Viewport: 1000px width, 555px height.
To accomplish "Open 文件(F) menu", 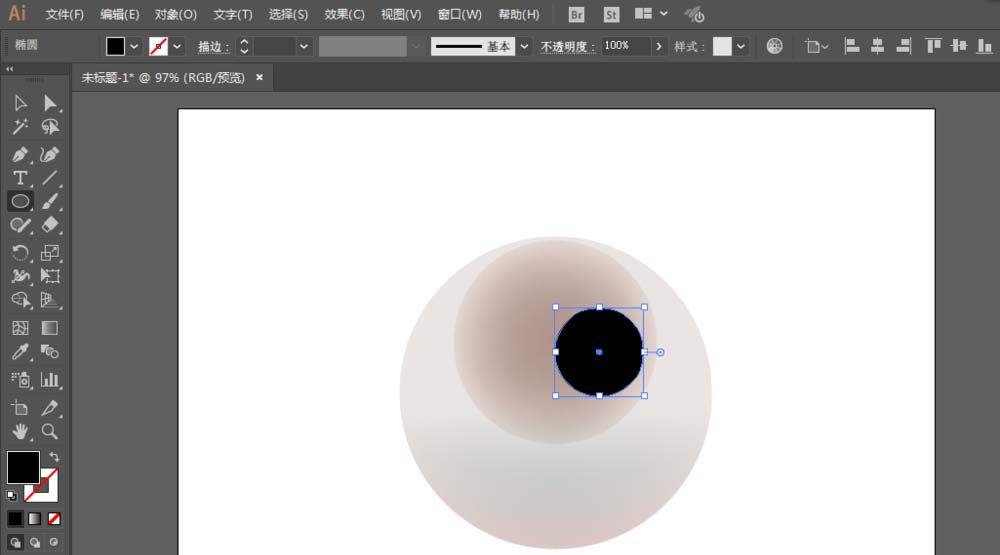I will coord(64,14).
